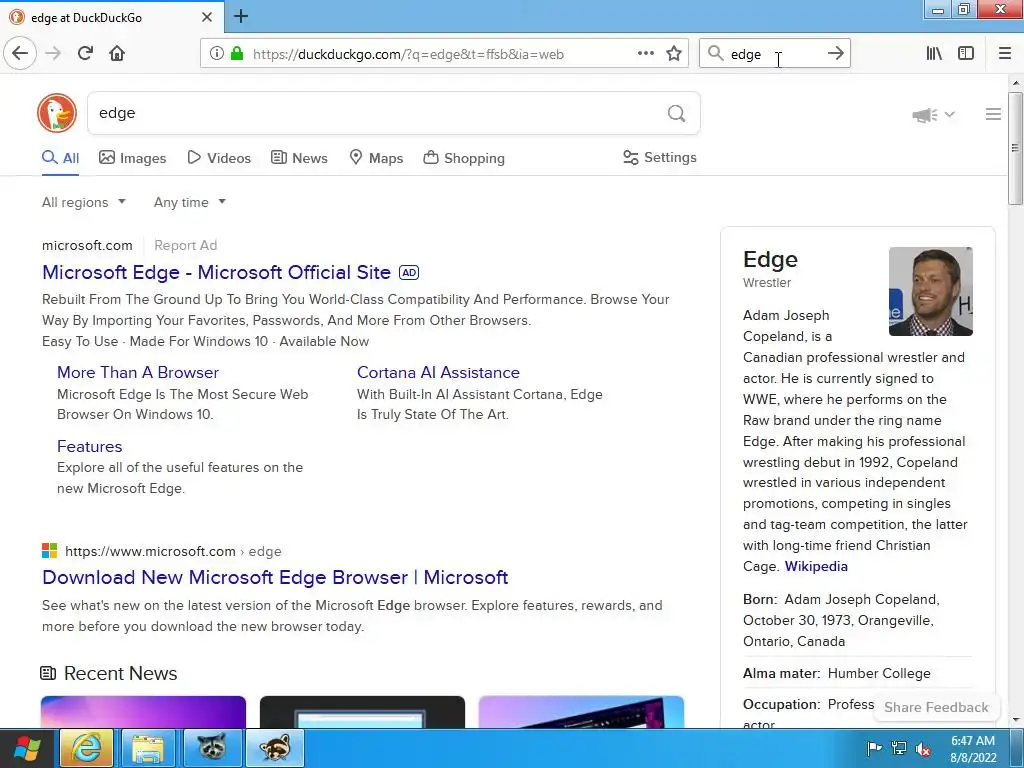Click the Recent News newspaper icon
The width and height of the screenshot is (1024, 768).
[48, 673]
